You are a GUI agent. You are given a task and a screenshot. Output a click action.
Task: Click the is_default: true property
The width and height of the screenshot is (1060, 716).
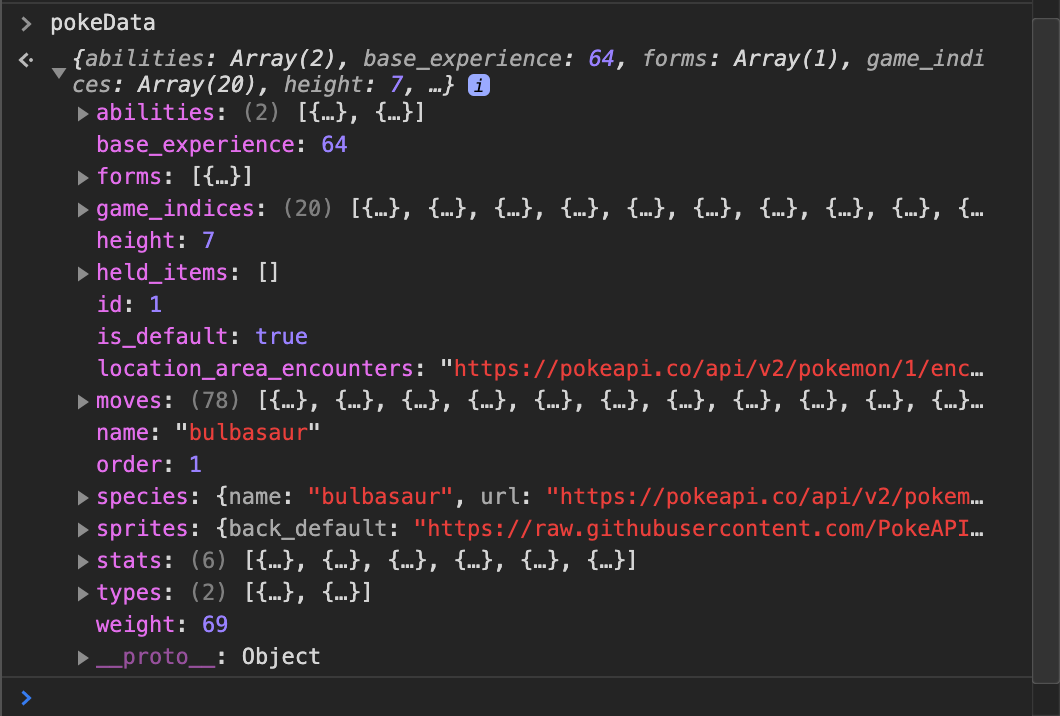coord(202,336)
